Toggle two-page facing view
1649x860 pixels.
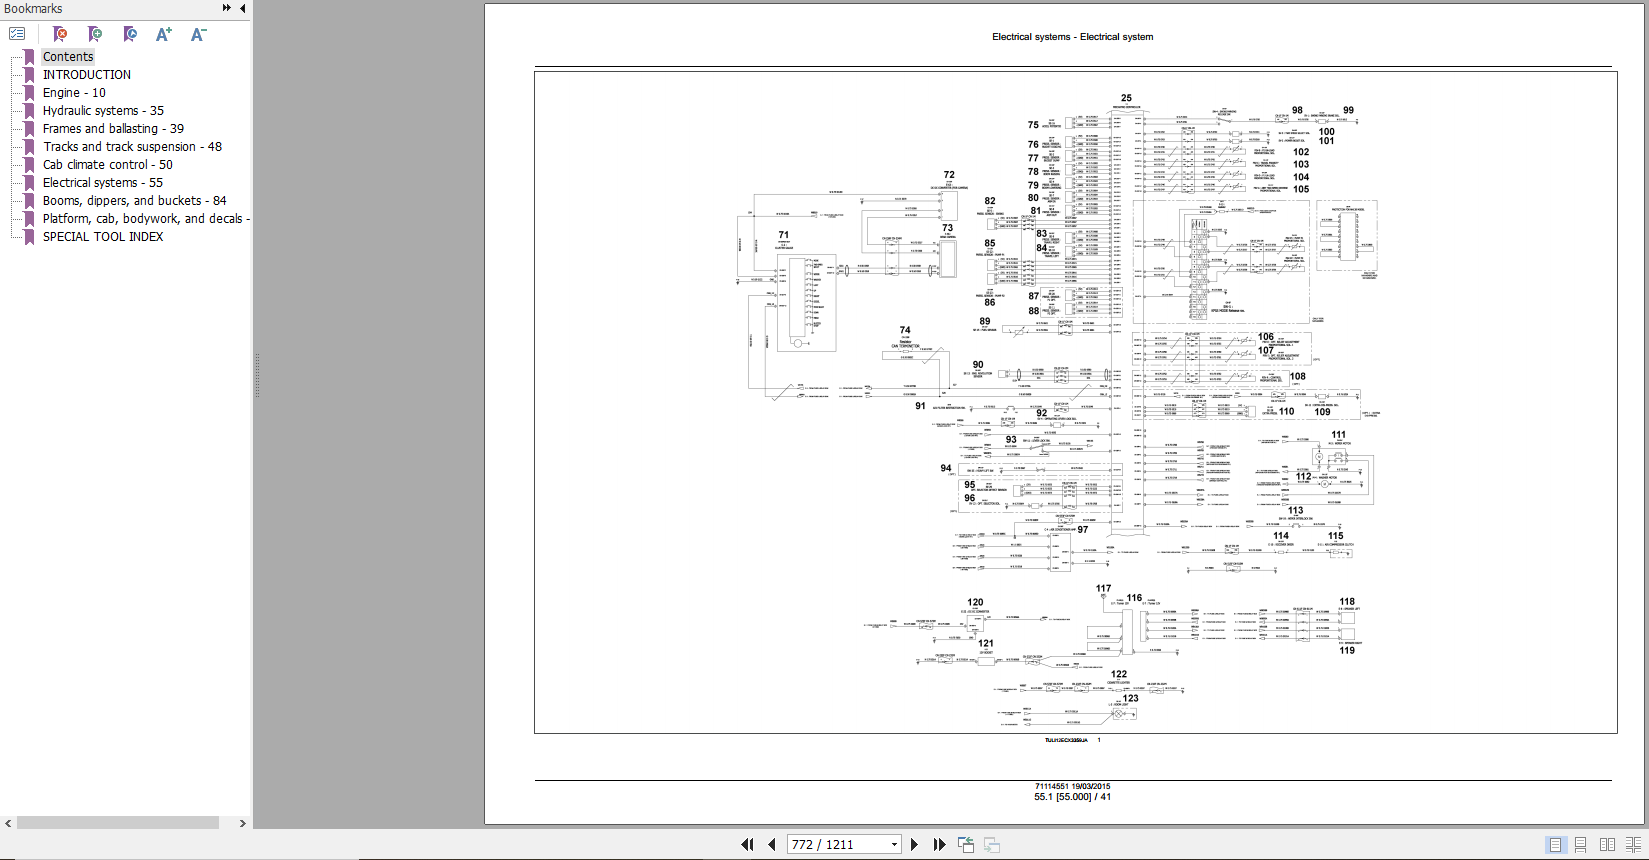[1607, 845]
